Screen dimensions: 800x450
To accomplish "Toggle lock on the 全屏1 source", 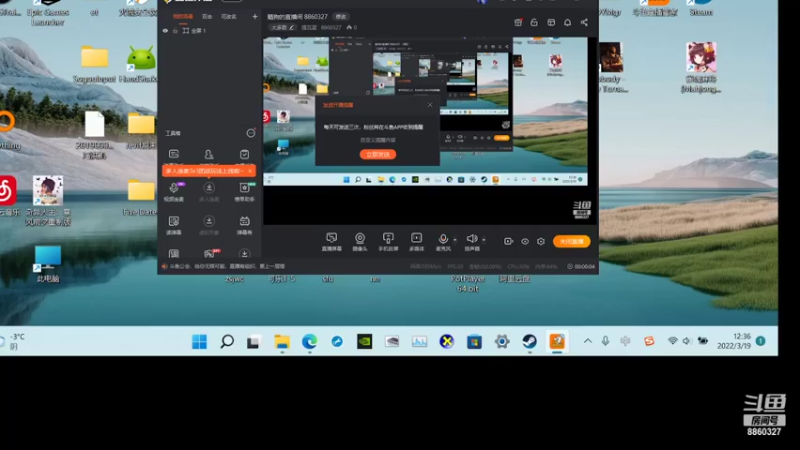I will pos(175,31).
